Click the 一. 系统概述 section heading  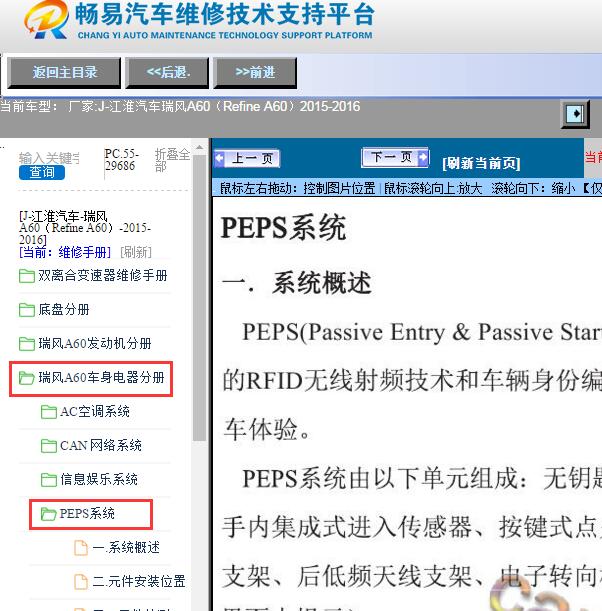(x=297, y=283)
